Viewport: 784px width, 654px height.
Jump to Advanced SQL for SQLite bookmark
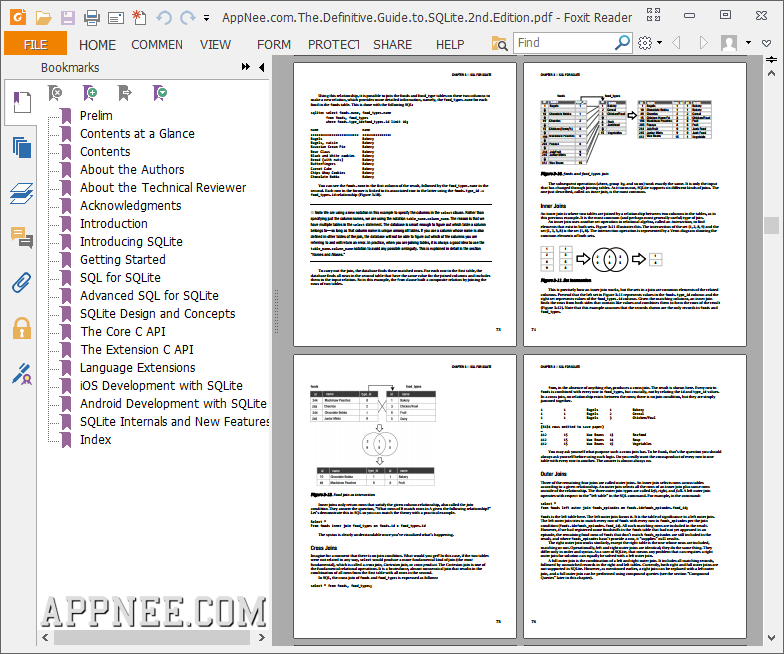(149, 296)
